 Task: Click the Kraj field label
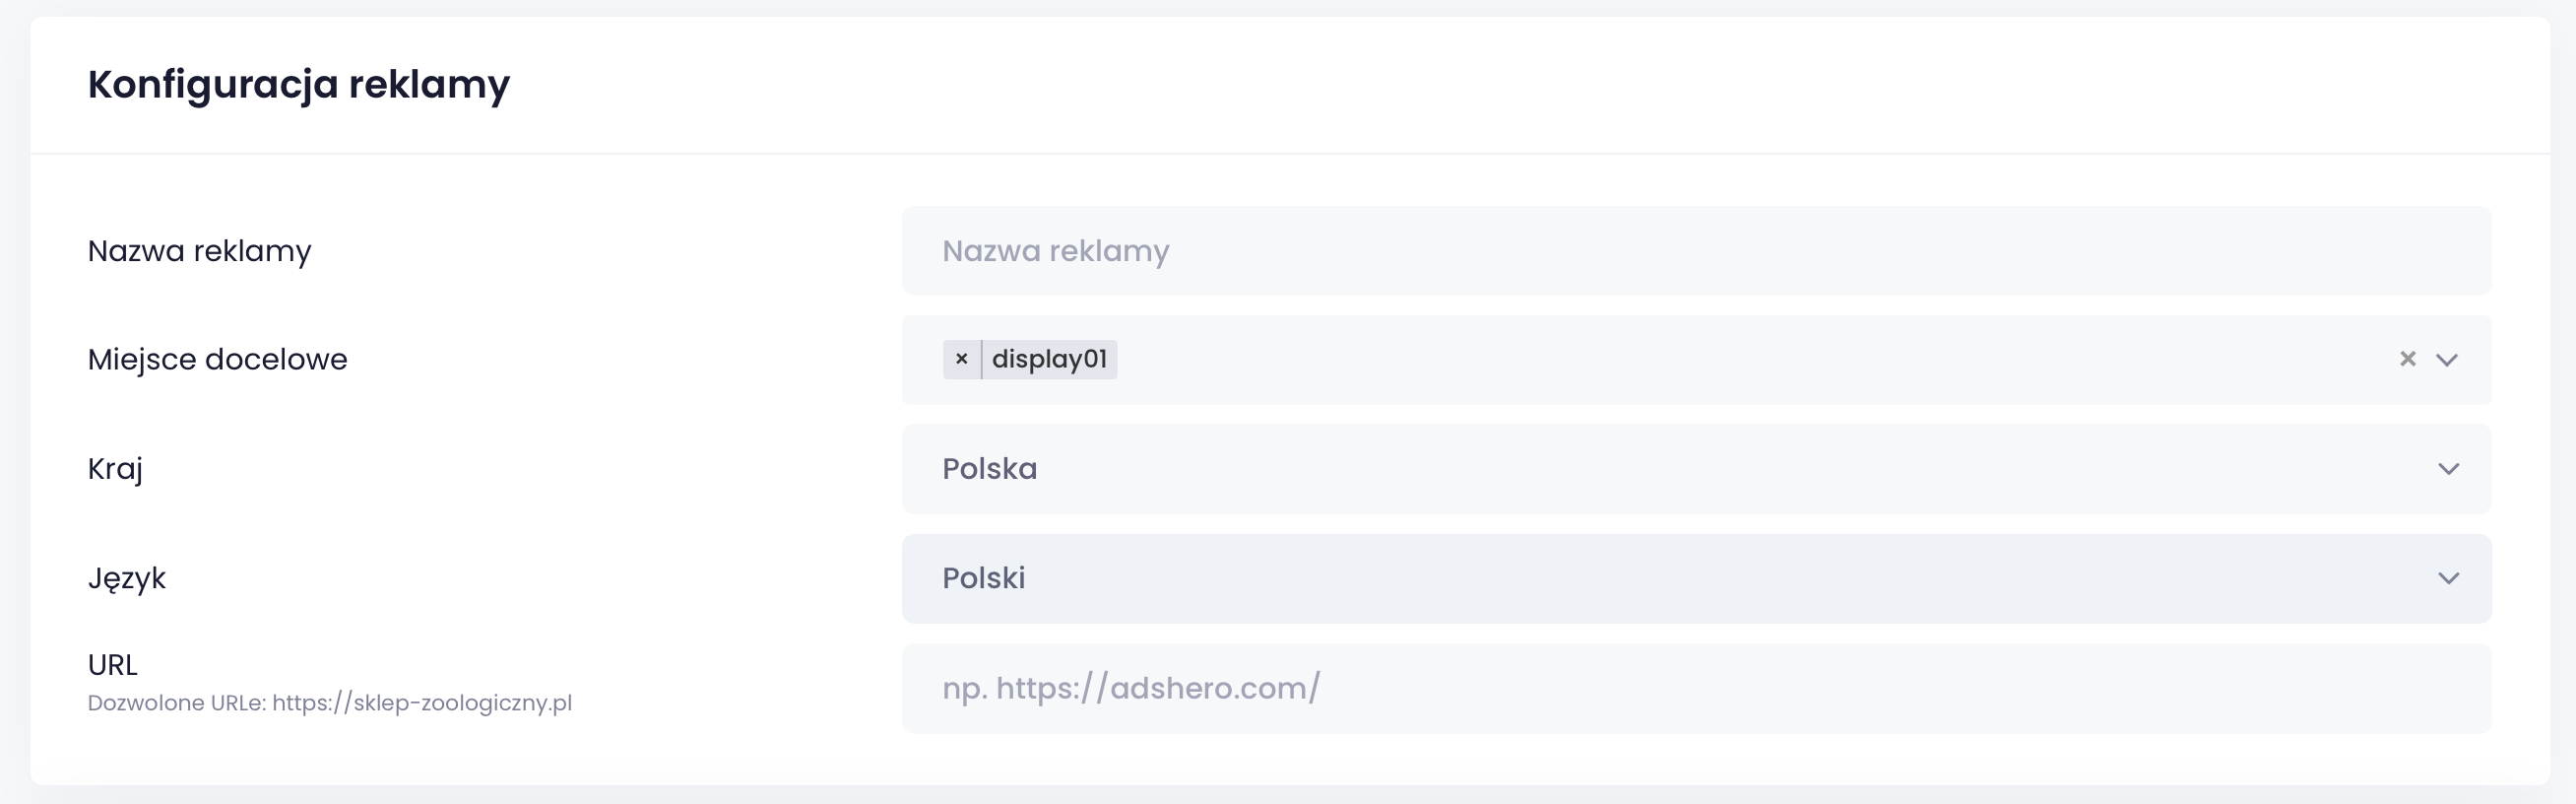point(115,469)
